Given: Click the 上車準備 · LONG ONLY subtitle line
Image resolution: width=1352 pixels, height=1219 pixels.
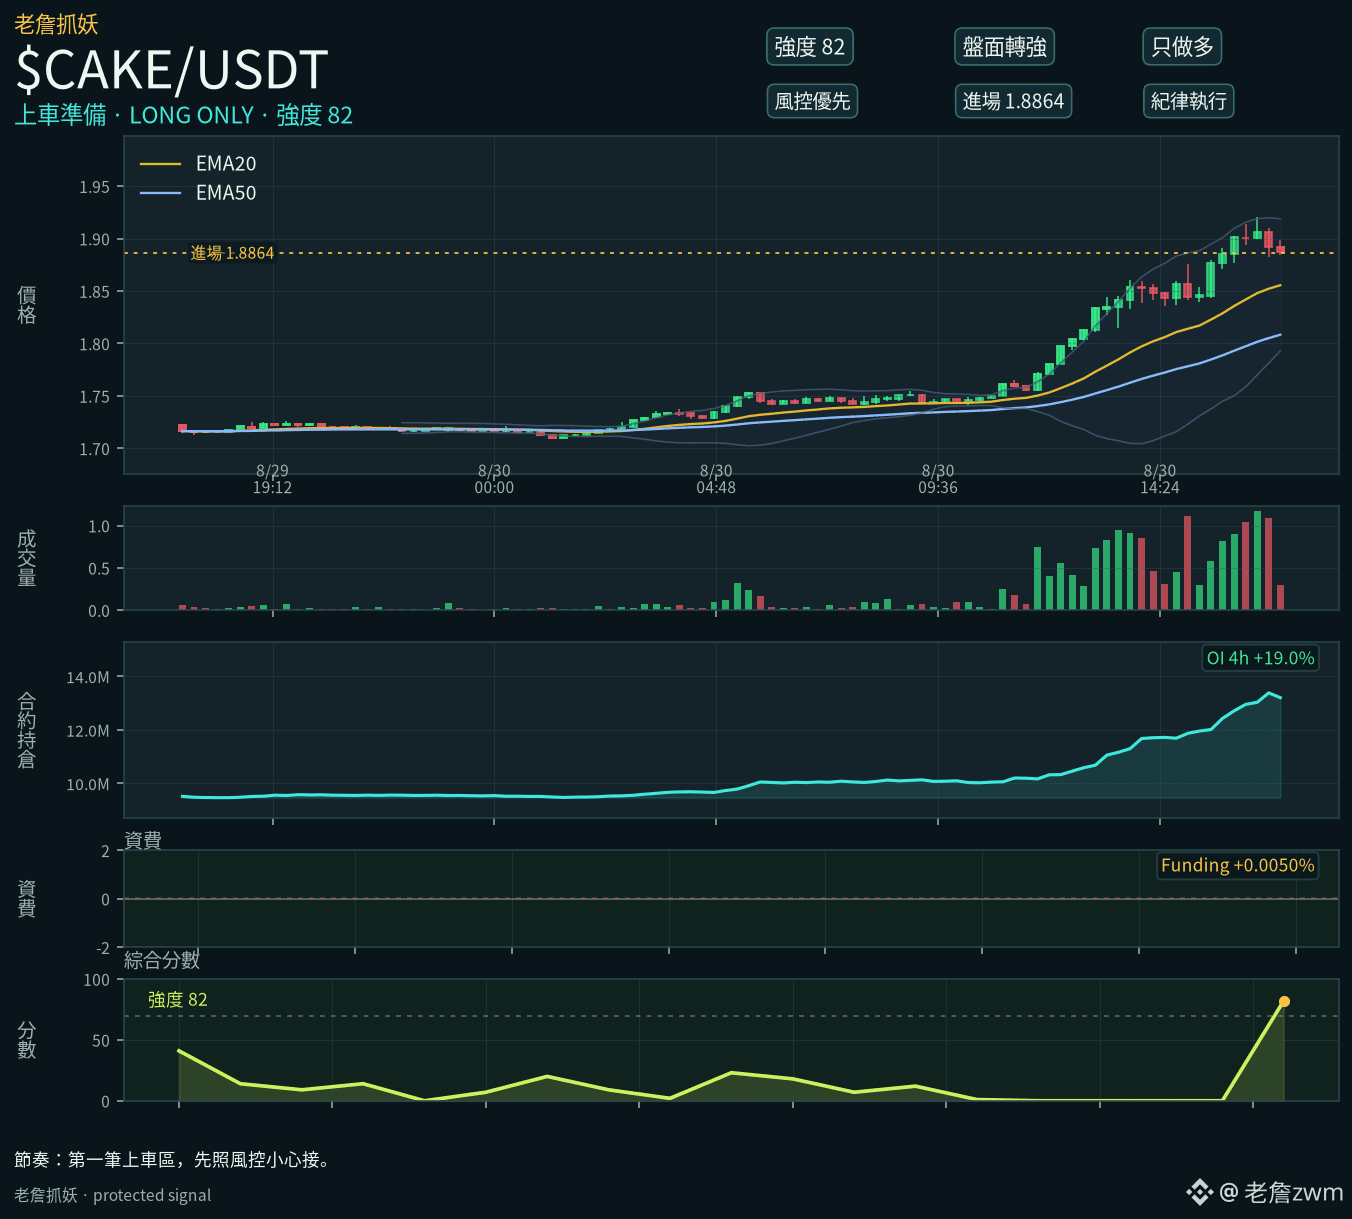Looking at the screenshot, I should [184, 115].
